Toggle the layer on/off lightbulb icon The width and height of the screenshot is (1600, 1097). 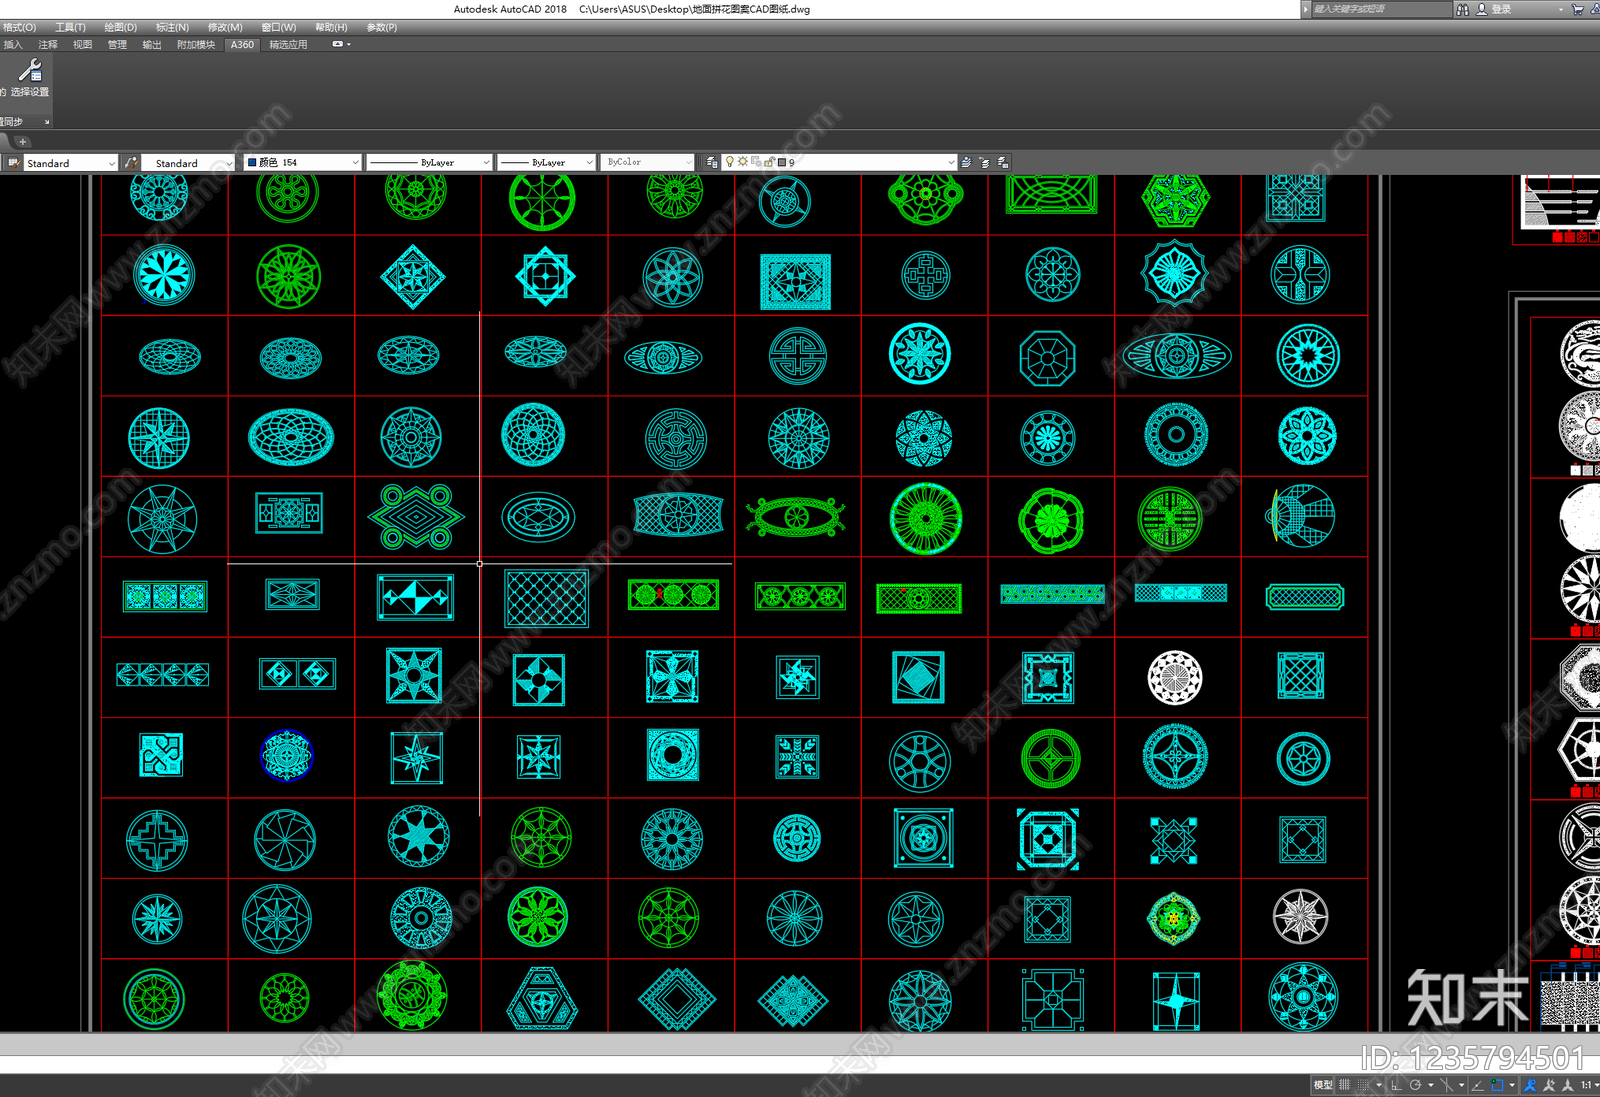pyautogui.click(x=730, y=162)
